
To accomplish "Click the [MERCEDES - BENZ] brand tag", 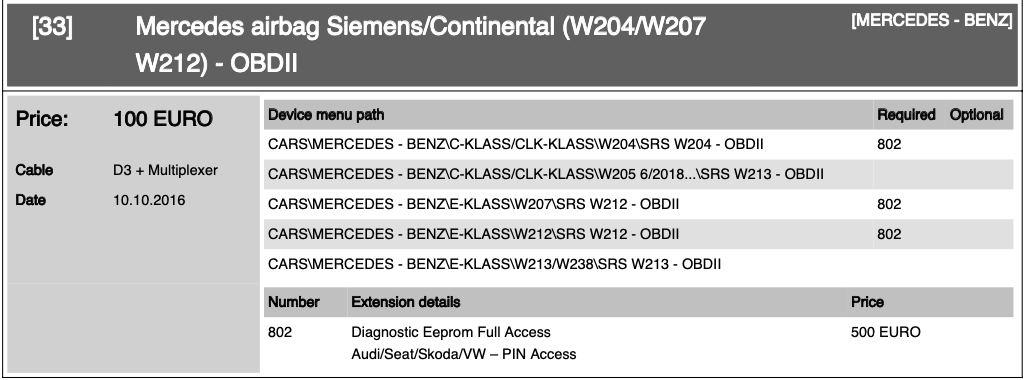I will click(932, 20).
